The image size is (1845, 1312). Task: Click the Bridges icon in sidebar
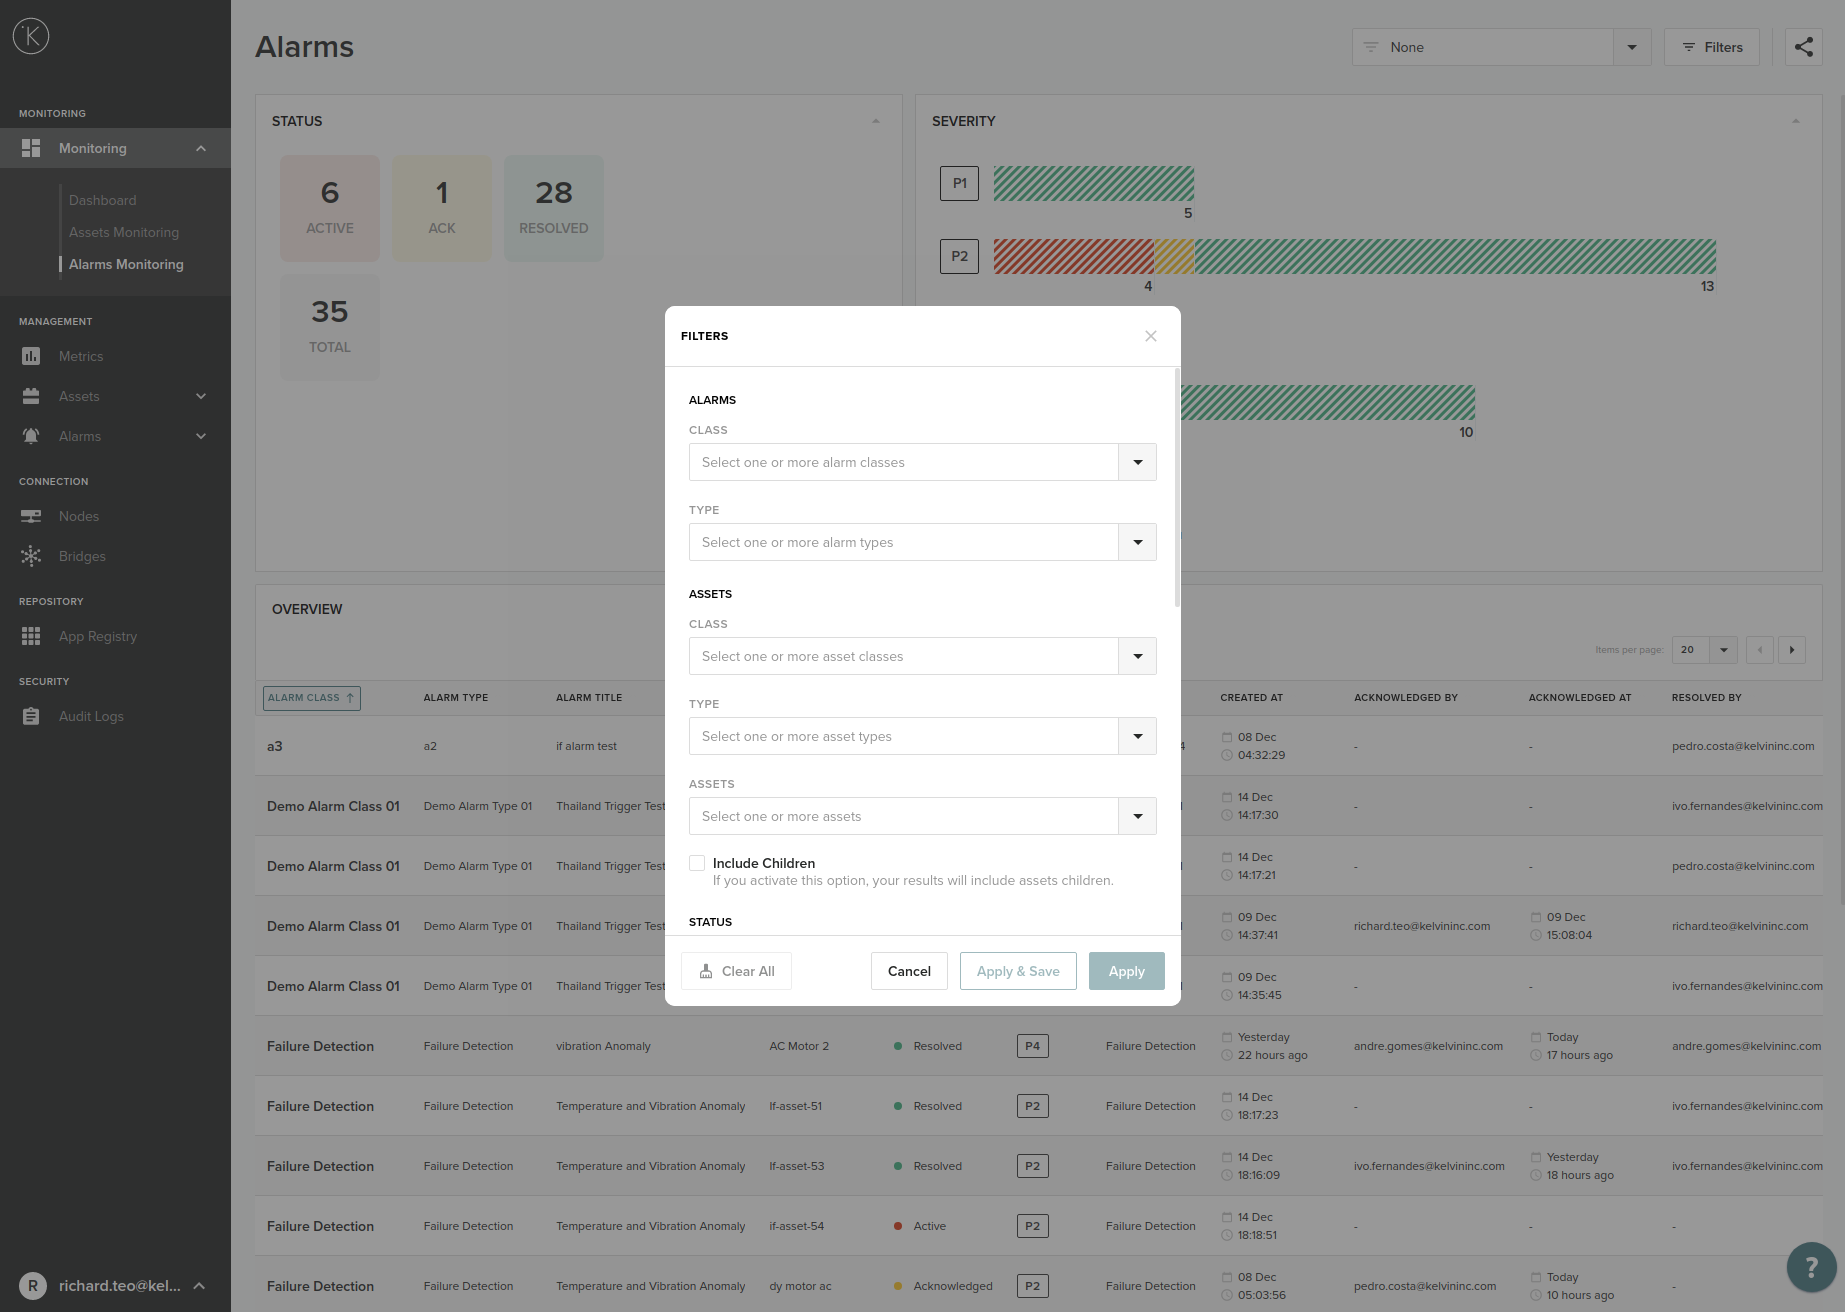point(31,556)
